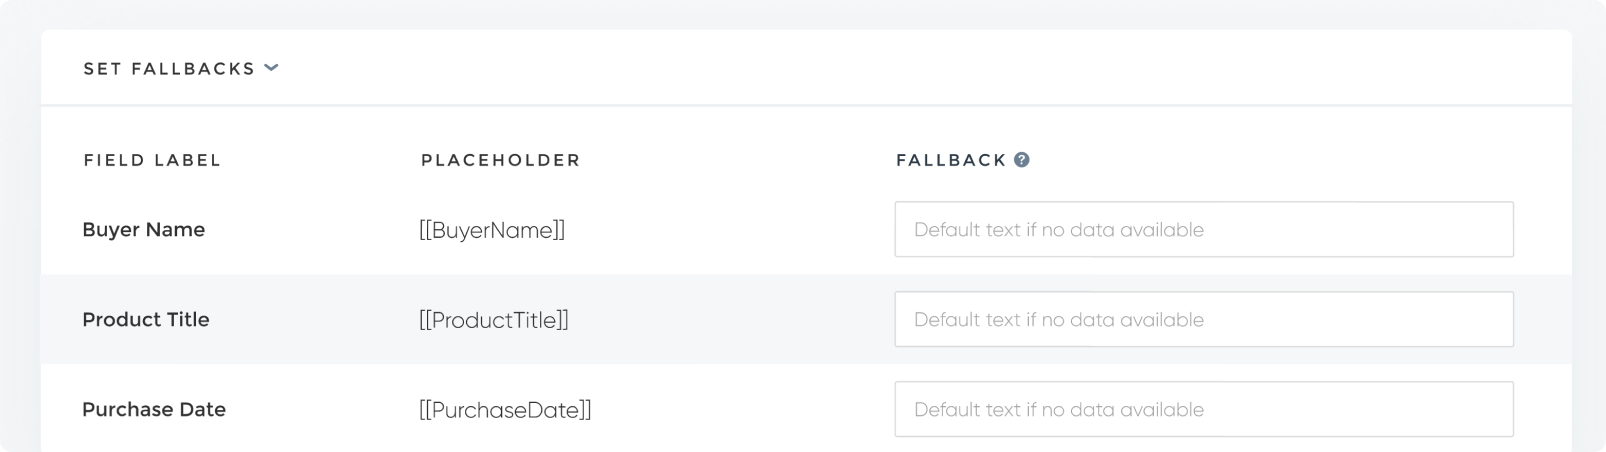Image resolution: width=1606 pixels, height=452 pixels.
Task: Click the [[BuyerName]] placeholder token
Action: point(492,230)
